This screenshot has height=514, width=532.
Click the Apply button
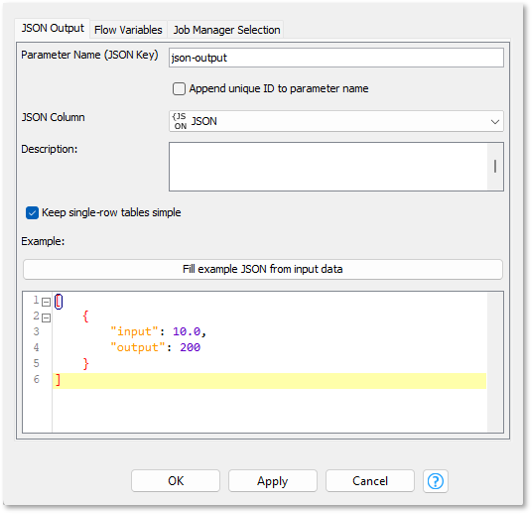272,481
